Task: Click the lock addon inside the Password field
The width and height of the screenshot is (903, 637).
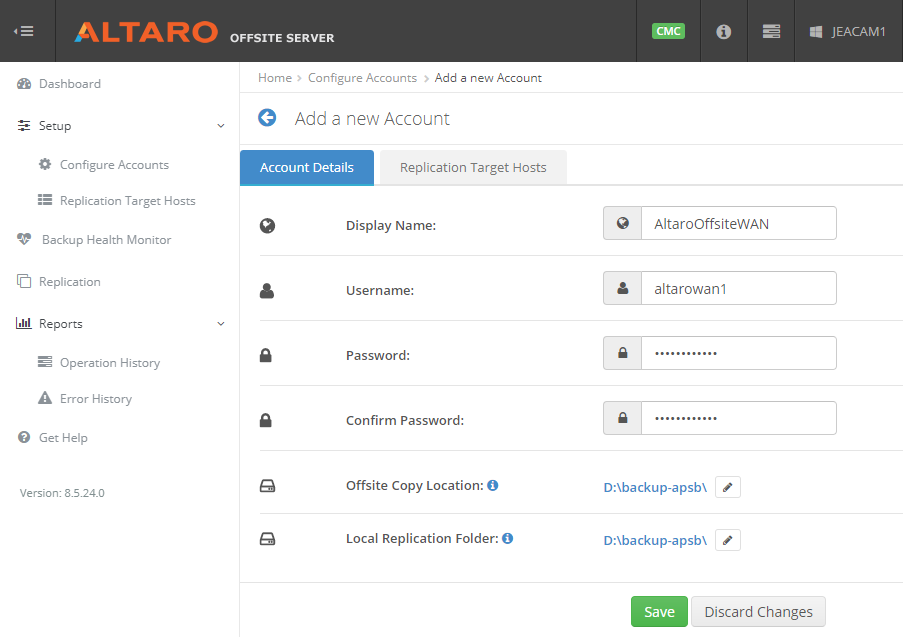Action: pos(623,353)
